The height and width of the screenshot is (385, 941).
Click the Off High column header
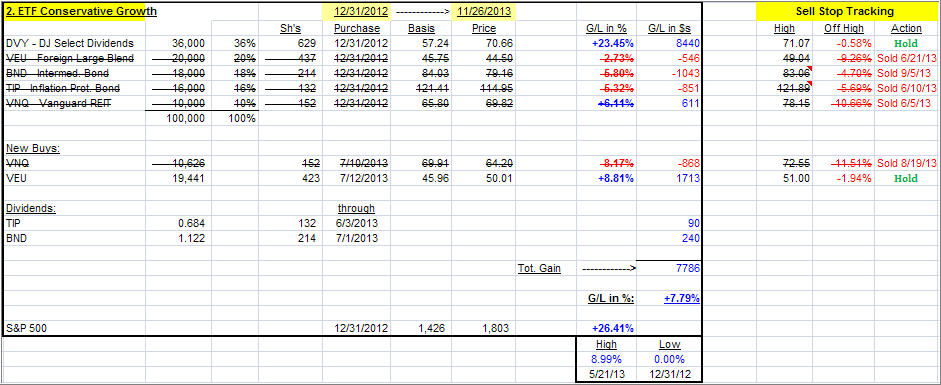844,28
